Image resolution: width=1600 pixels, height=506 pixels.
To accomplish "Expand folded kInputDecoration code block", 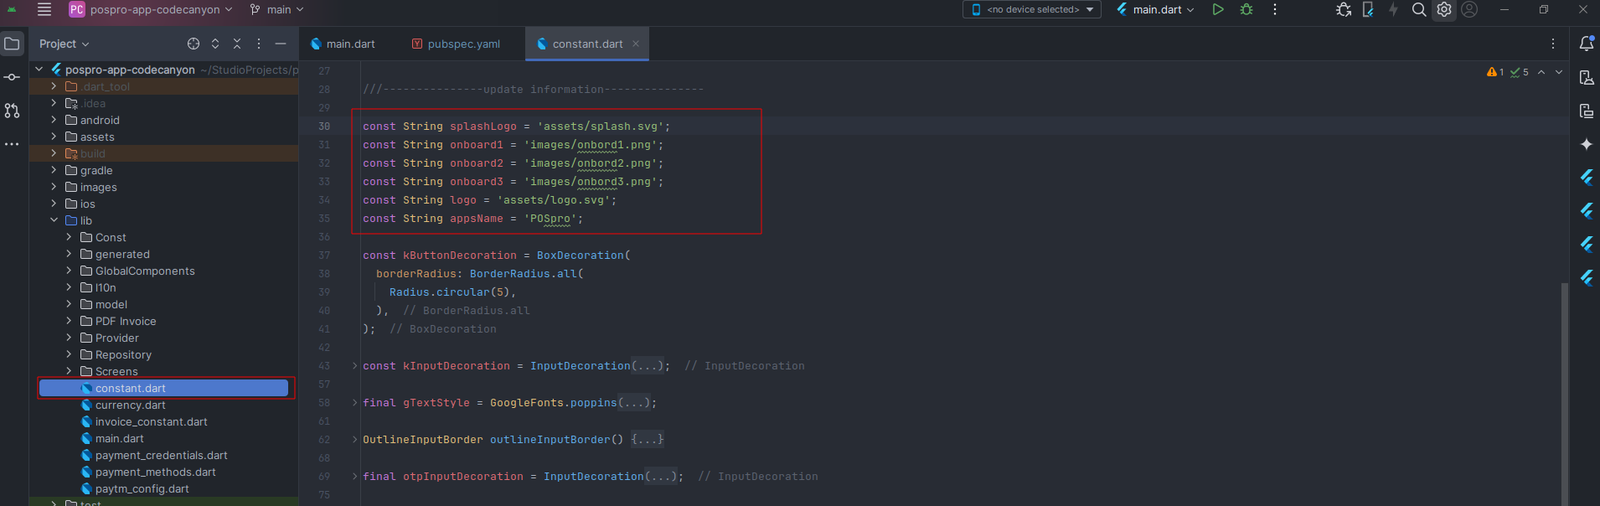I will pos(354,366).
